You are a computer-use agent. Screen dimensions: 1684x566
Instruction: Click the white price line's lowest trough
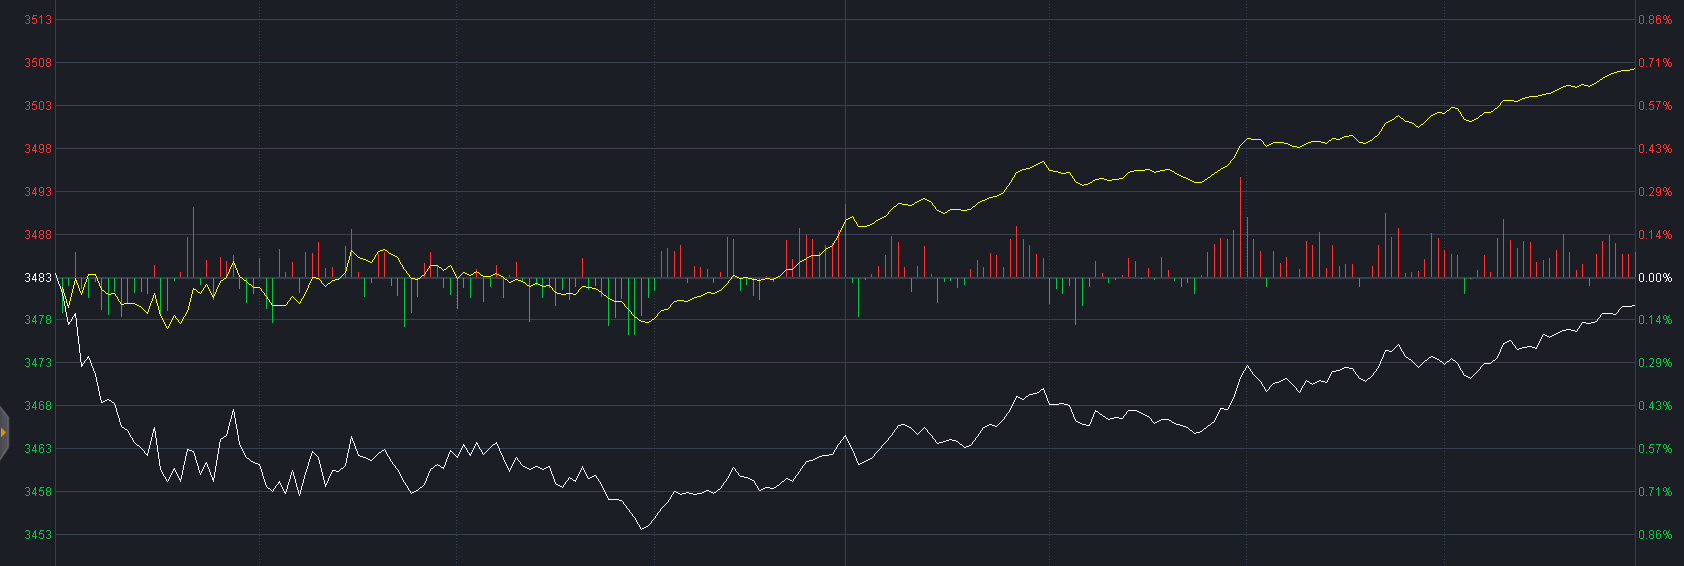(x=641, y=528)
